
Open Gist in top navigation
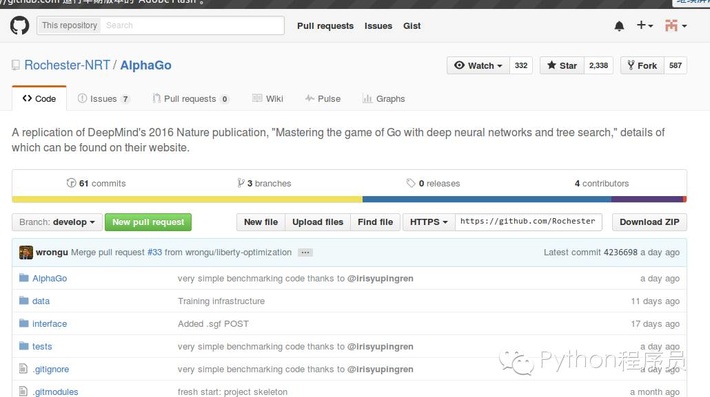point(412,26)
